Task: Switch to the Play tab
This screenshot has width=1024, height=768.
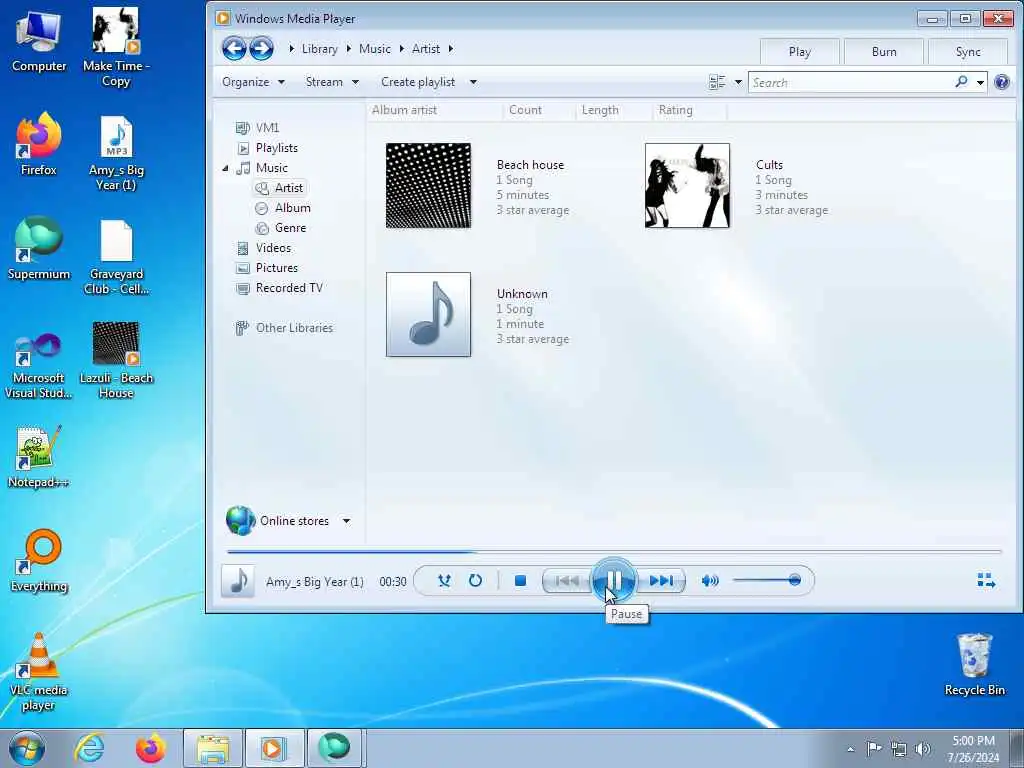Action: point(799,52)
